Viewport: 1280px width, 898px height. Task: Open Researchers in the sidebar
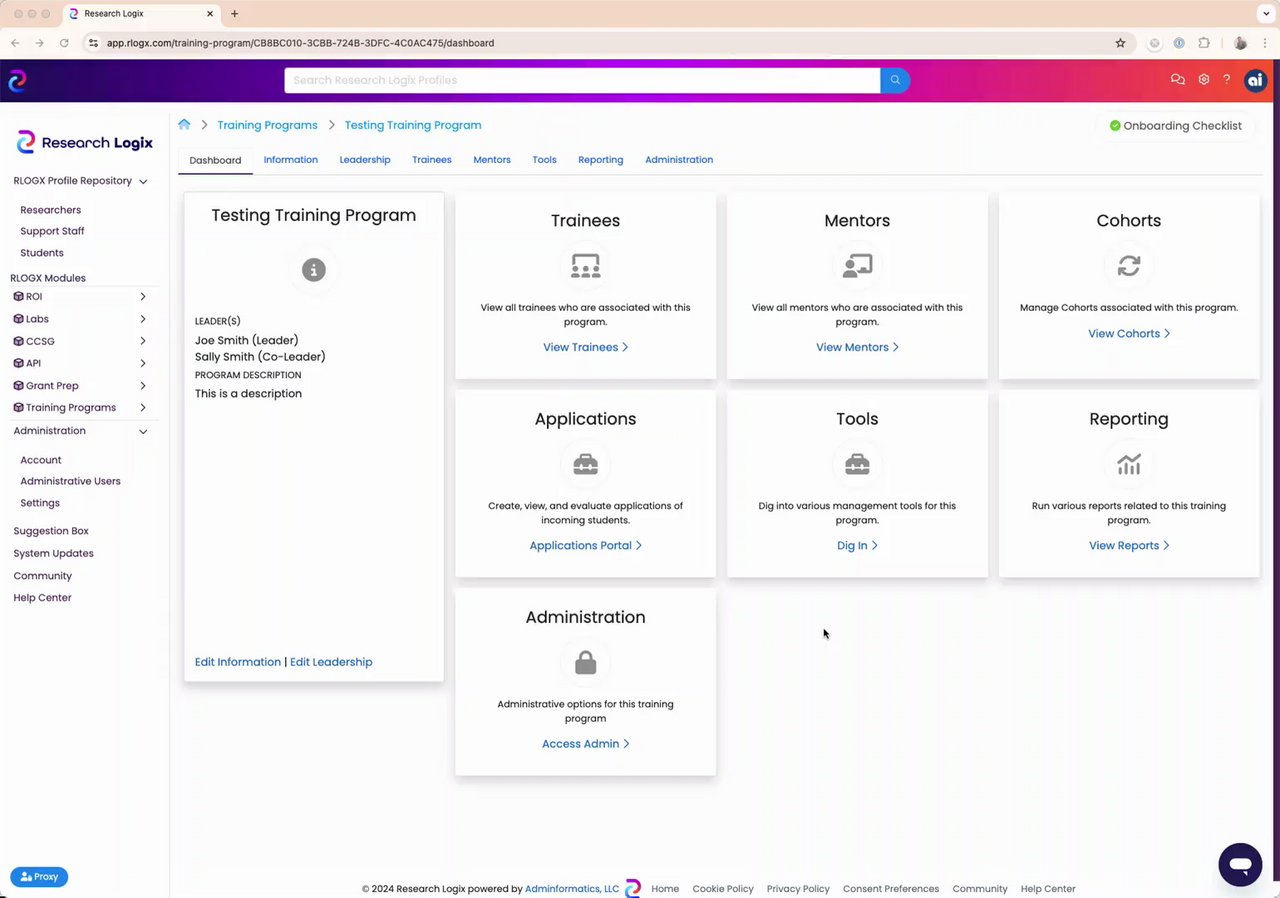(51, 210)
